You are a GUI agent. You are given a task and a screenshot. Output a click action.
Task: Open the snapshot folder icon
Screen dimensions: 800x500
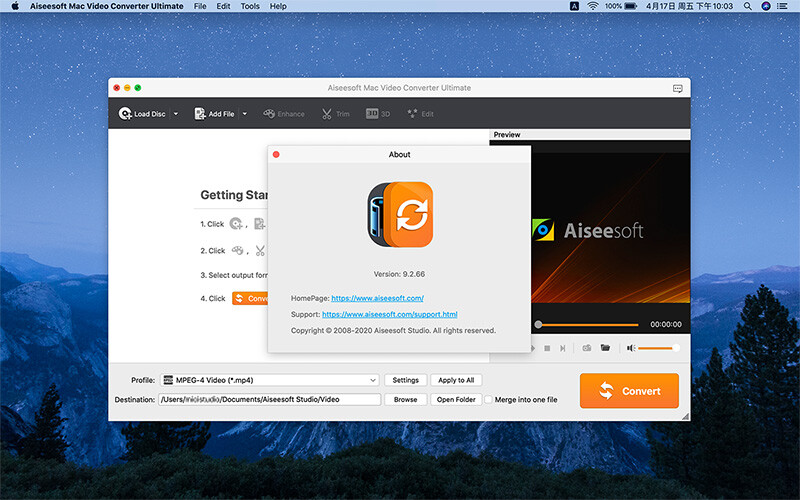point(605,348)
